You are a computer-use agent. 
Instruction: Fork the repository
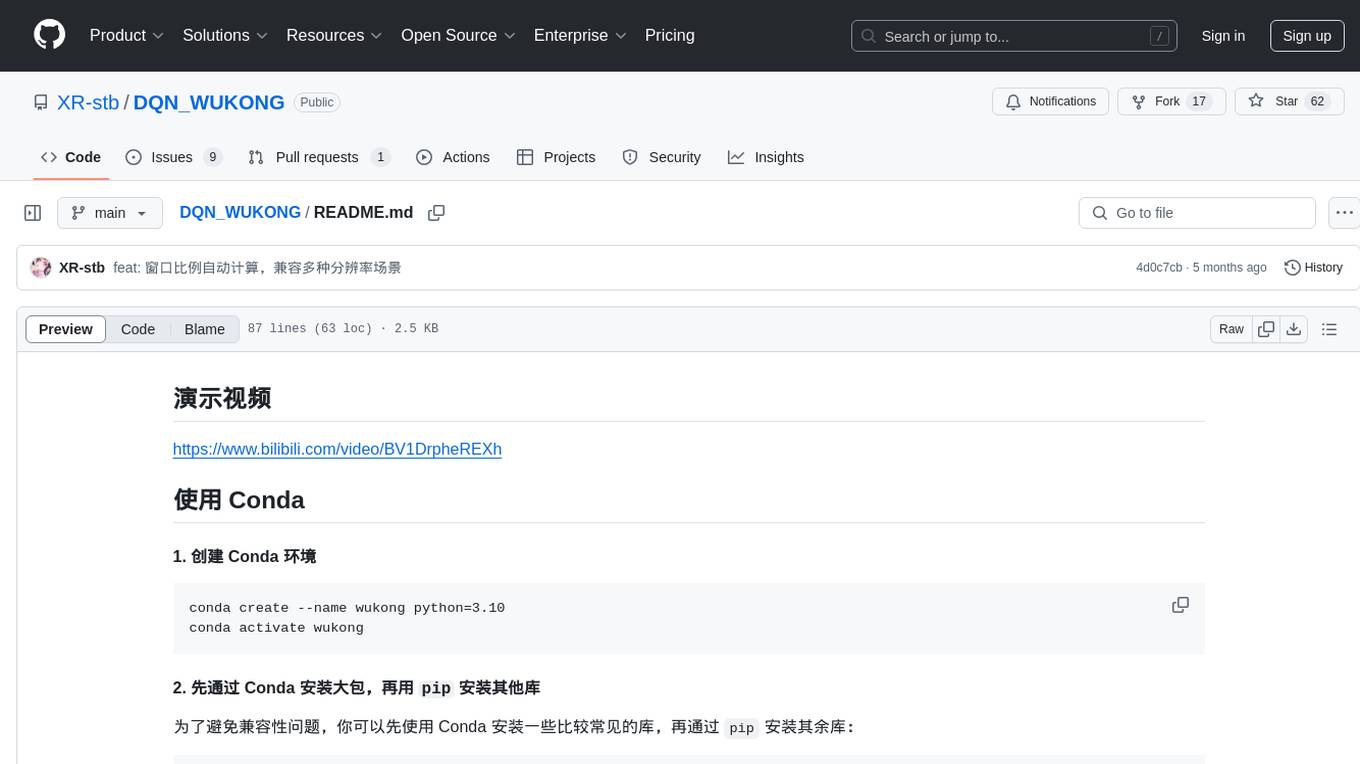[x=1172, y=102]
